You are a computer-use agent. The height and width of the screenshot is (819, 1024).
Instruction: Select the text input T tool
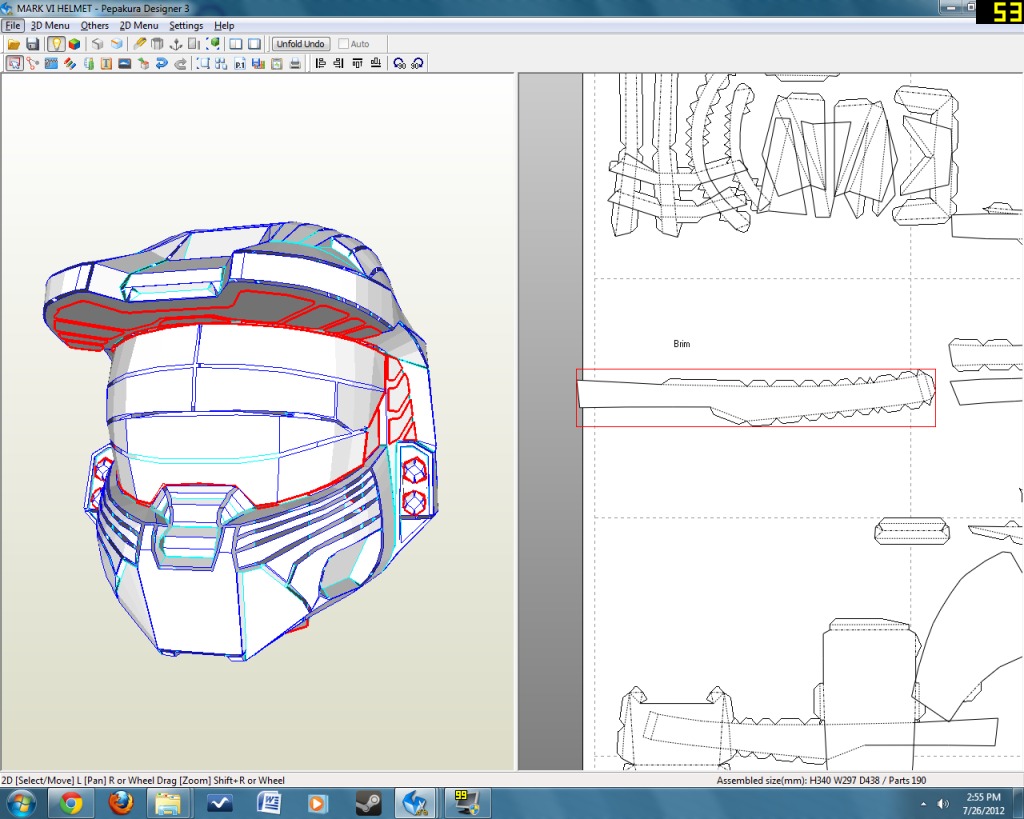106,63
